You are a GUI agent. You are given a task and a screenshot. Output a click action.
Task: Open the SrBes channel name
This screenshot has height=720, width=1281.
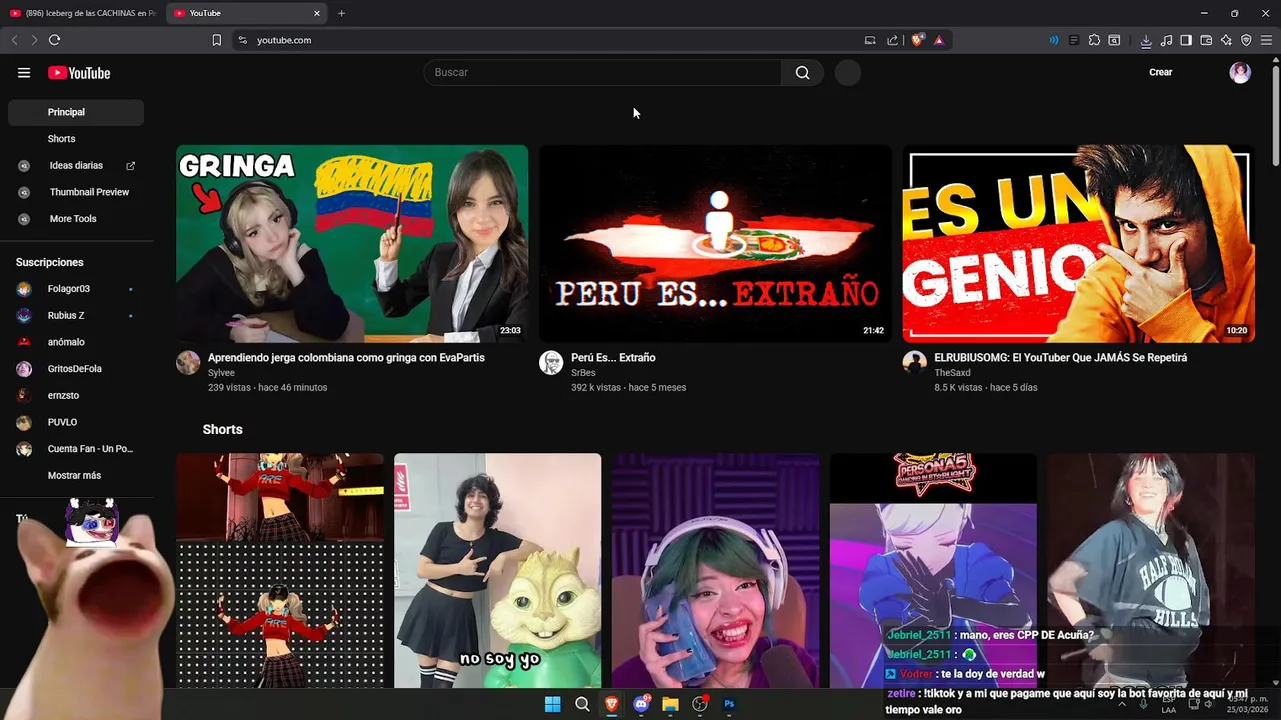(583, 373)
